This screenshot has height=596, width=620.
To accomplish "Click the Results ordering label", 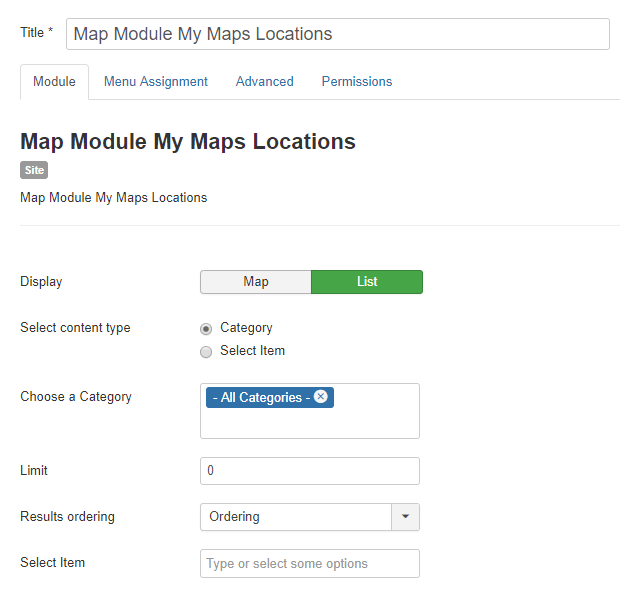I will coord(67,517).
